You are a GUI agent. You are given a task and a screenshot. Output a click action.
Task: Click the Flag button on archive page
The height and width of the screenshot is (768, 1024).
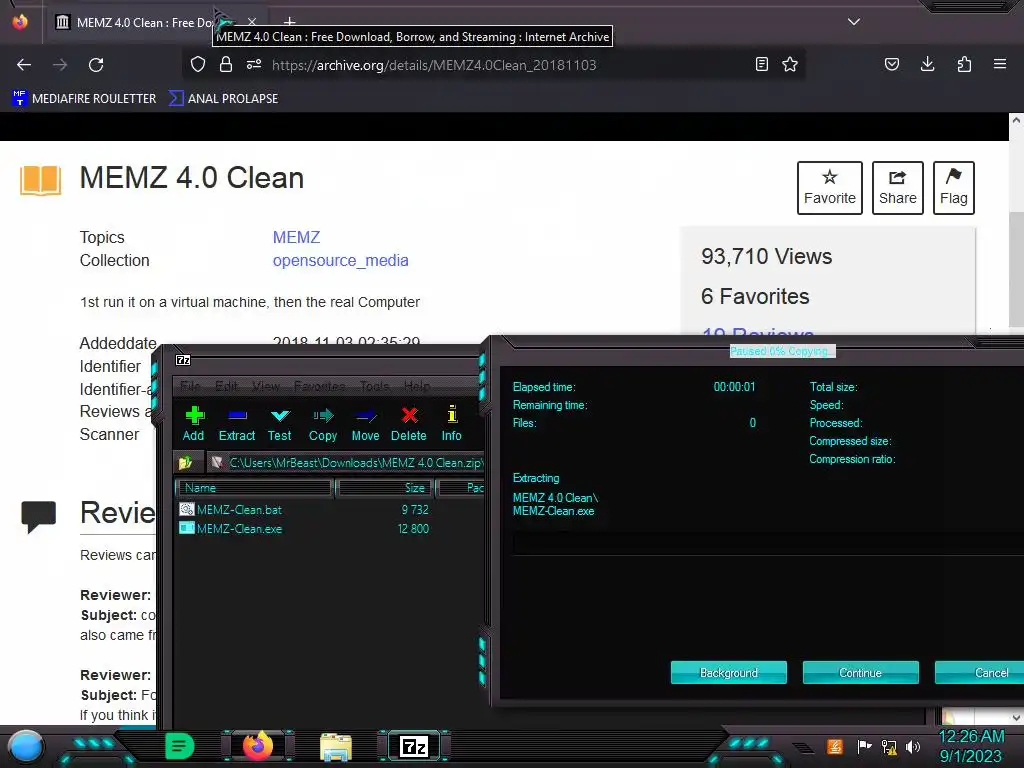point(953,188)
